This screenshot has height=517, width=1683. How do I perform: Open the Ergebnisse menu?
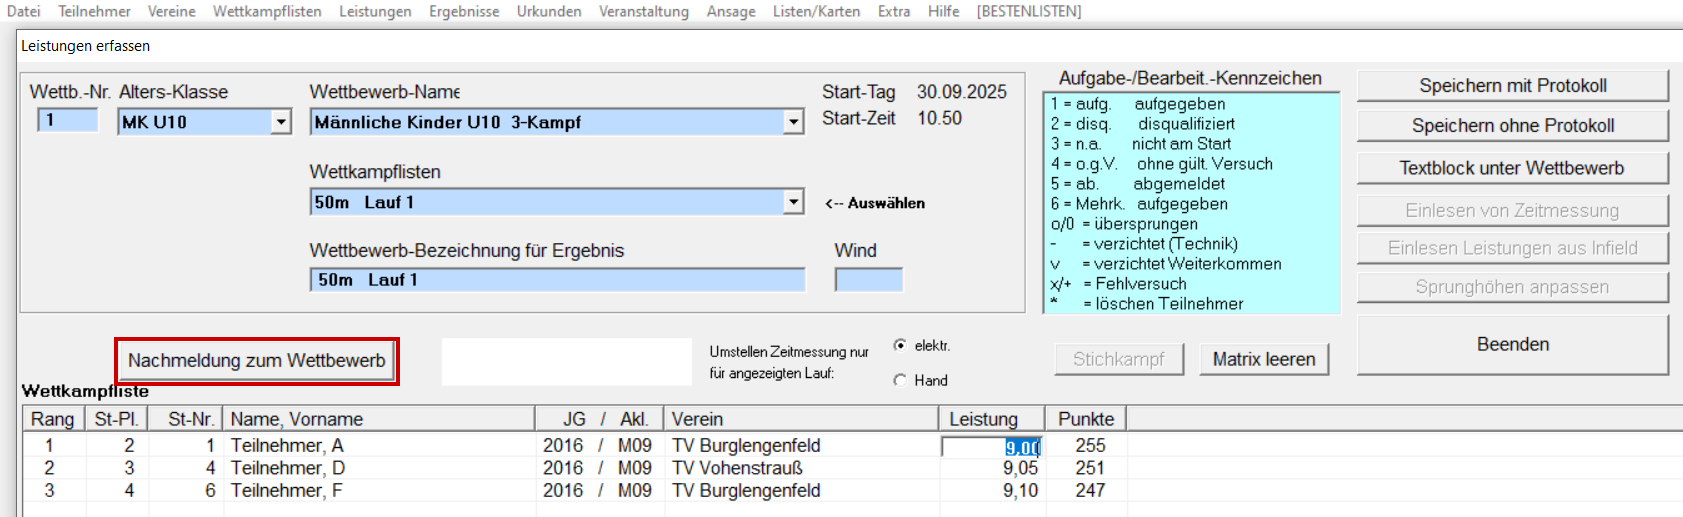pos(464,11)
